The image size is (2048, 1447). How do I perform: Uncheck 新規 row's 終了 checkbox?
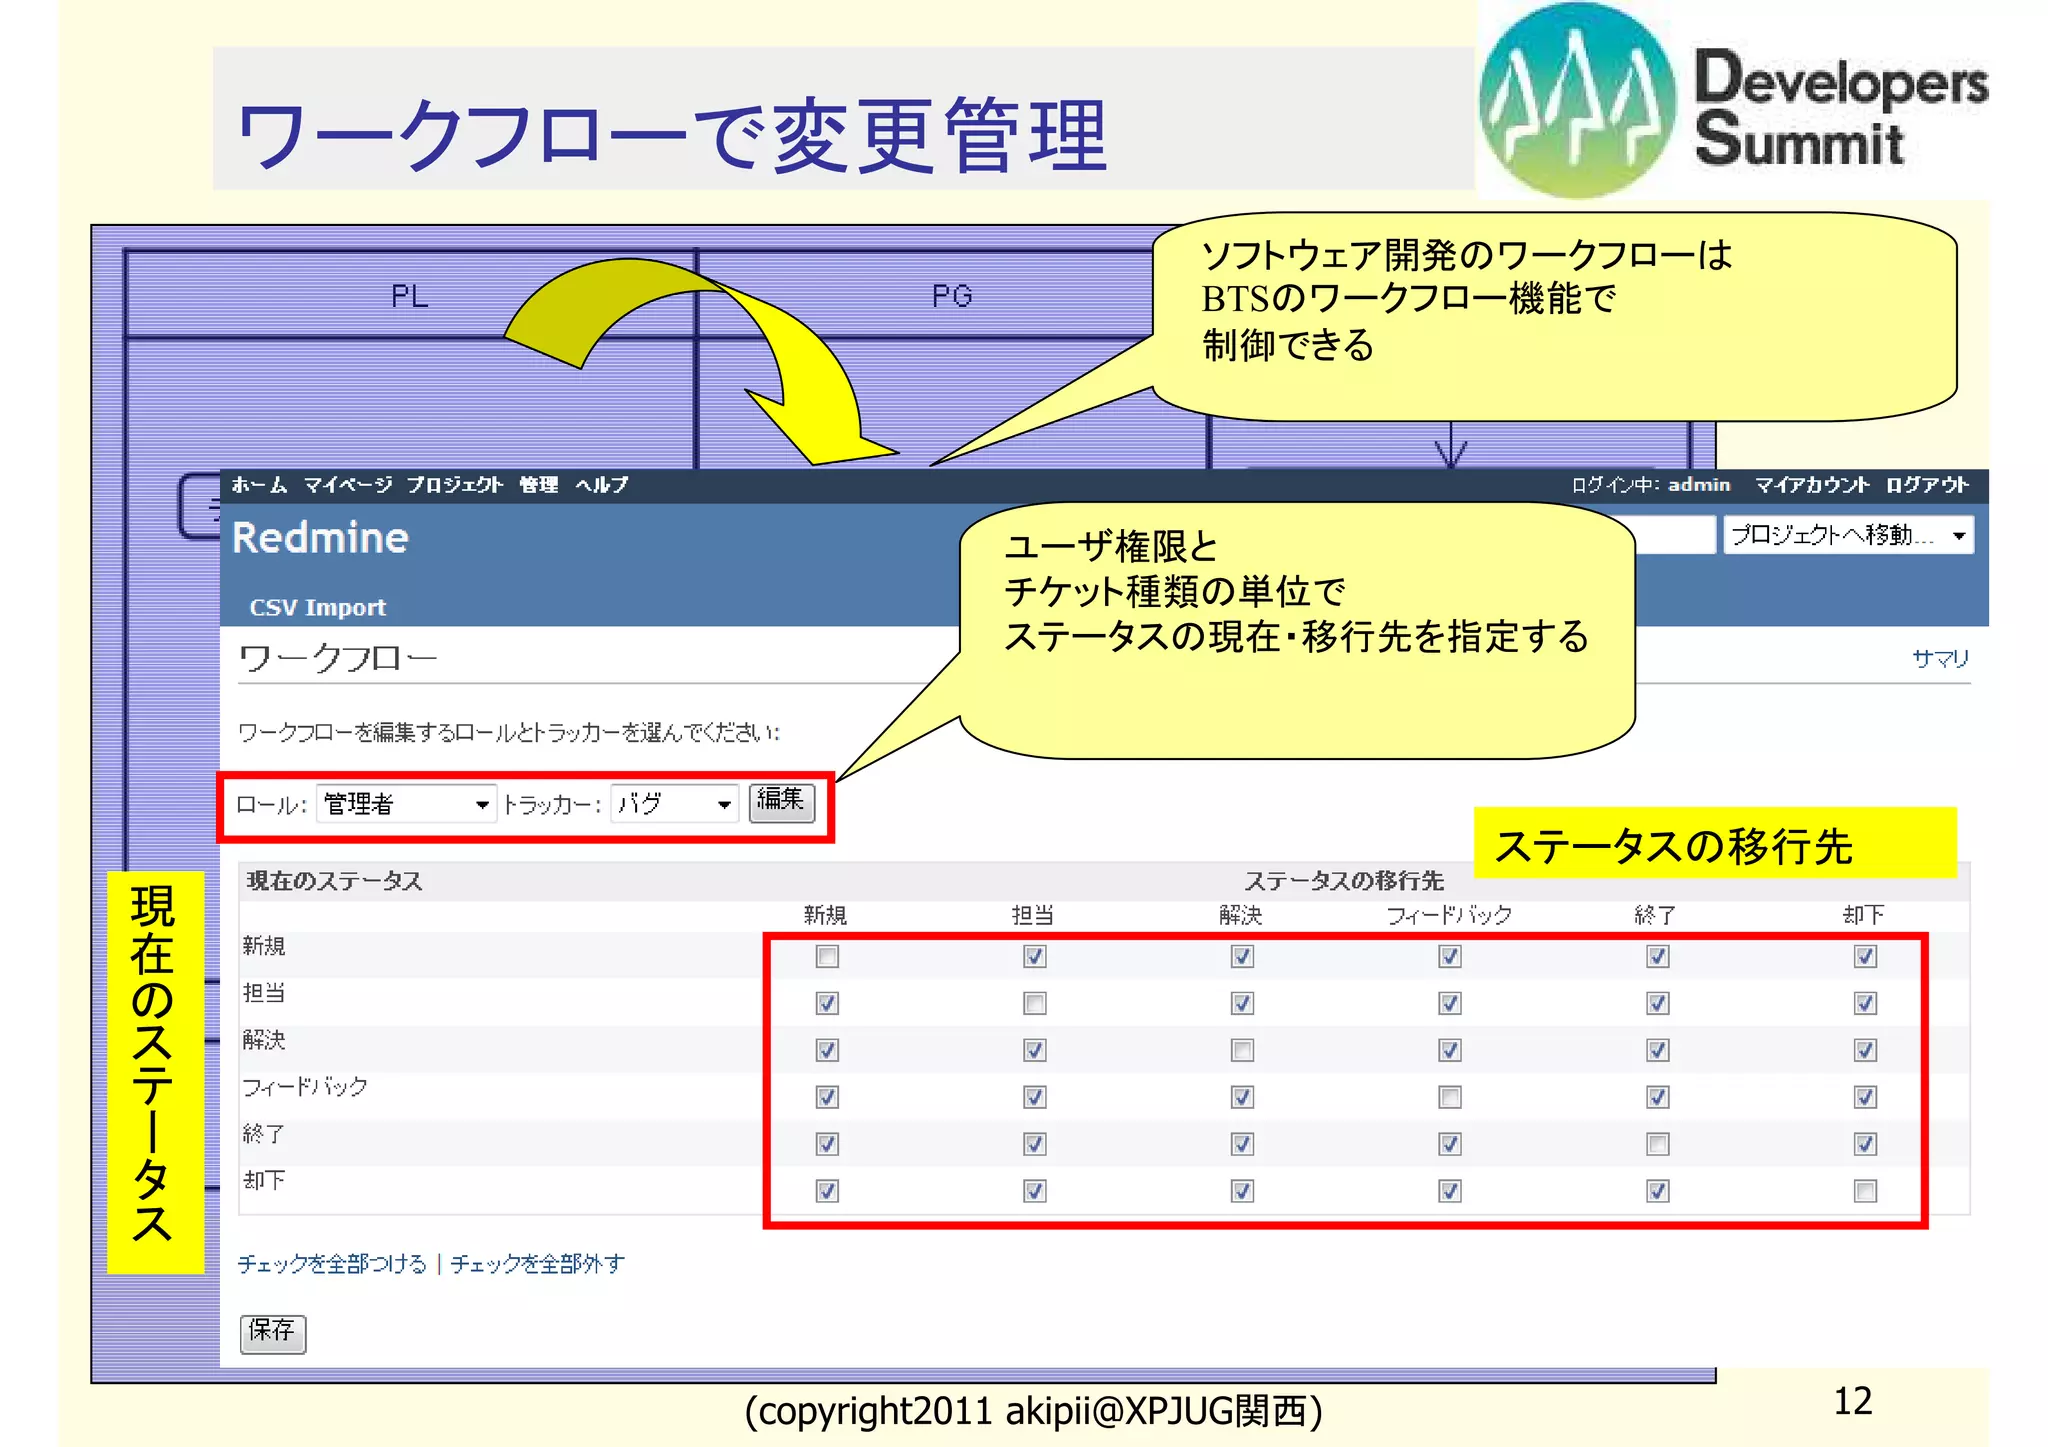(x=1658, y=957)
